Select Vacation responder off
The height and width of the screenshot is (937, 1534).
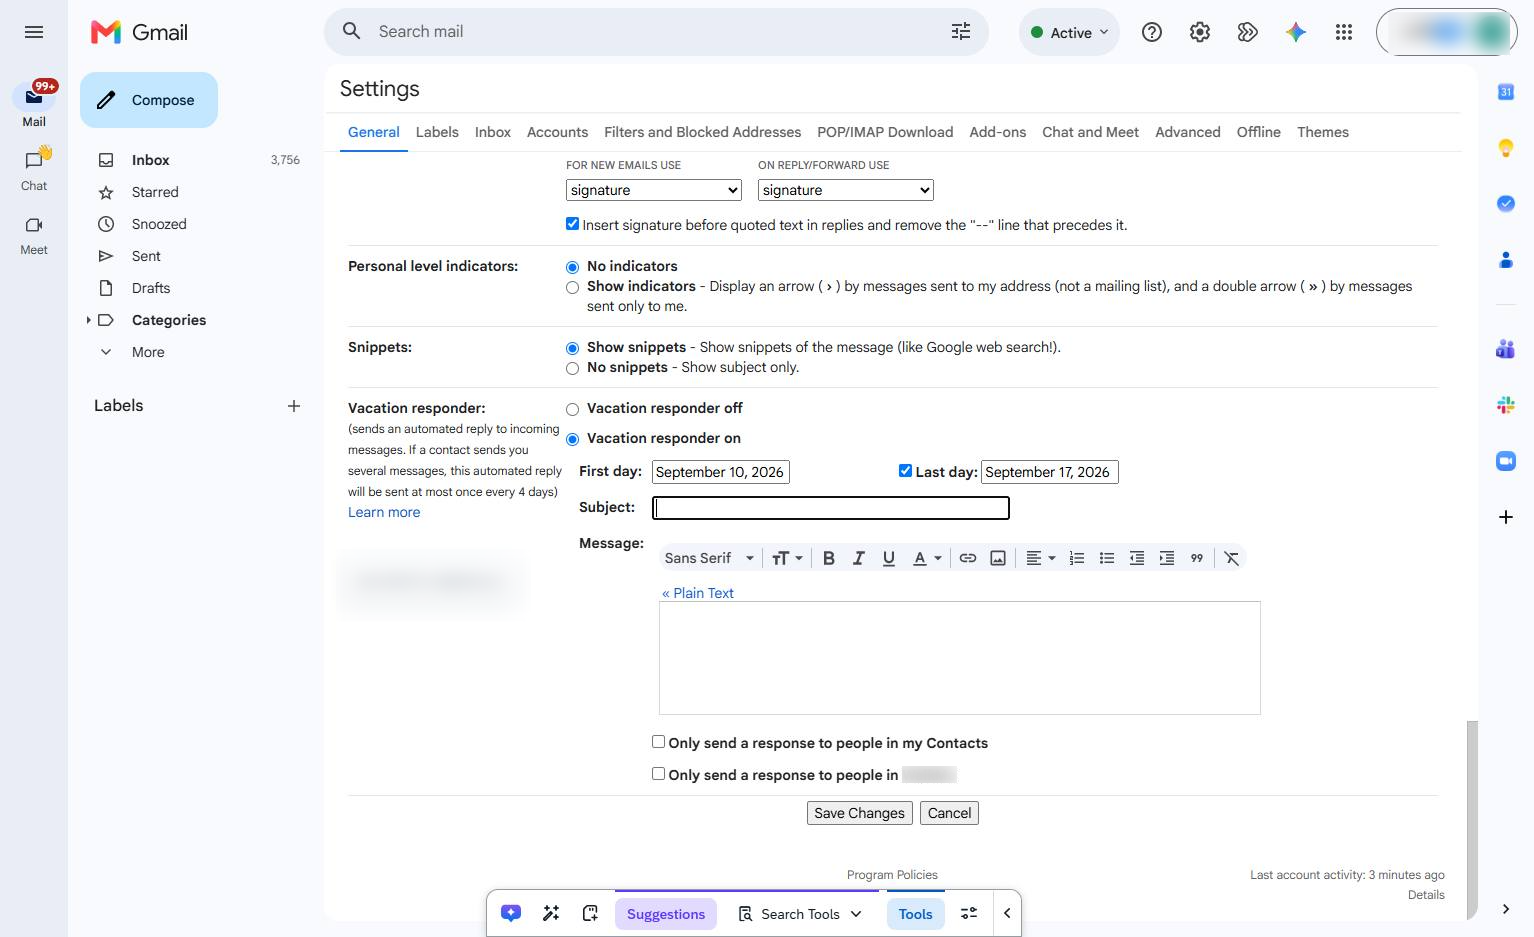click(x=572, y=409)
